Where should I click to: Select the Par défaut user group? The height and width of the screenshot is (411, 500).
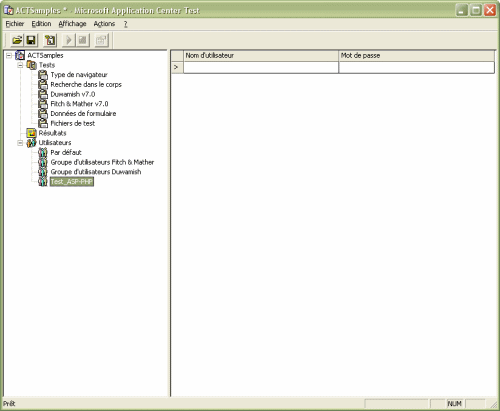click(66, 153)
